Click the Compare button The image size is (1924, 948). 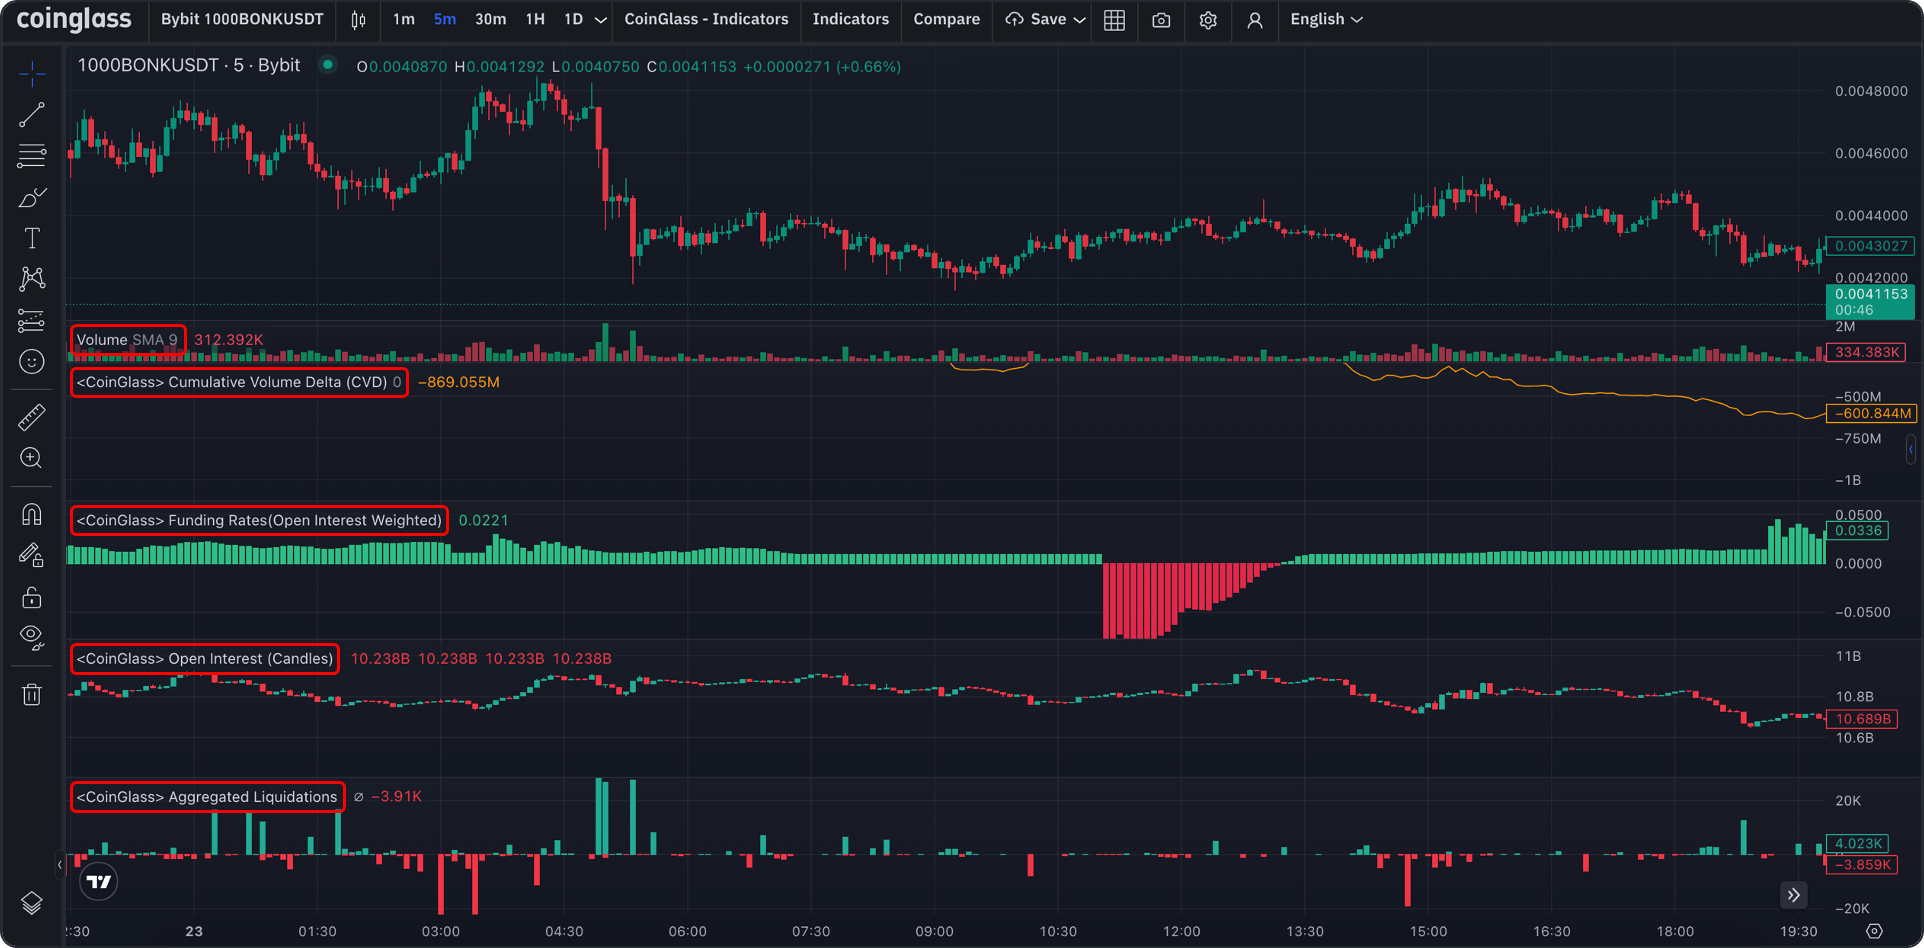click(x=946, y=19)
